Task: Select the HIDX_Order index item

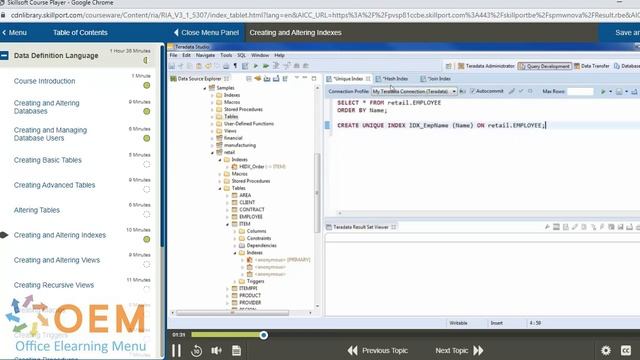Action: click(258, 167)
